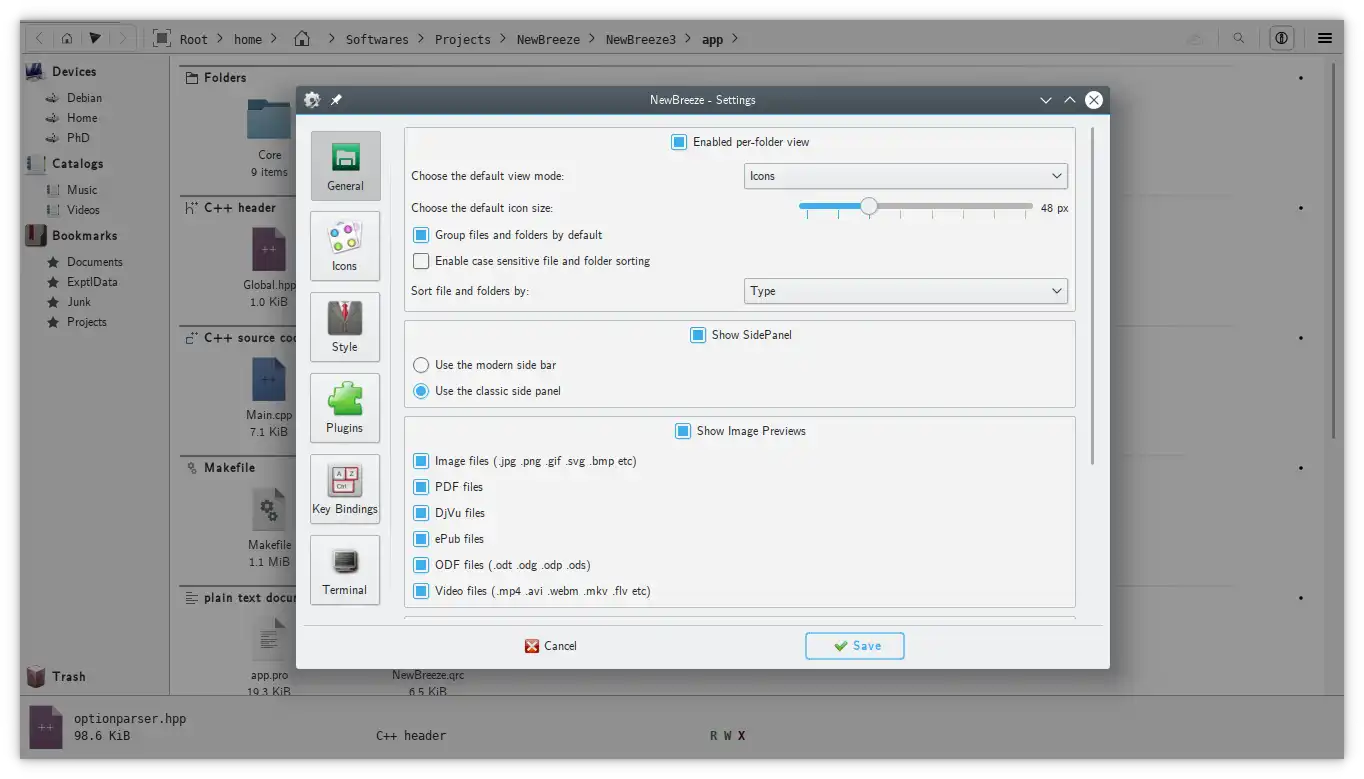The height and width of the screenshot is (779, 1364).
Task: Go back using the toolbar back arrow
Action: click(38, 39)
